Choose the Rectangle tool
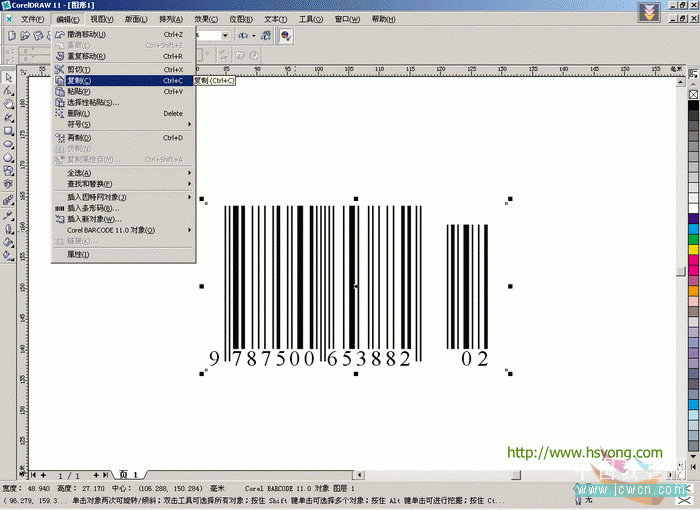This screenshot has width=700, height=510. (x=8, y=131)
